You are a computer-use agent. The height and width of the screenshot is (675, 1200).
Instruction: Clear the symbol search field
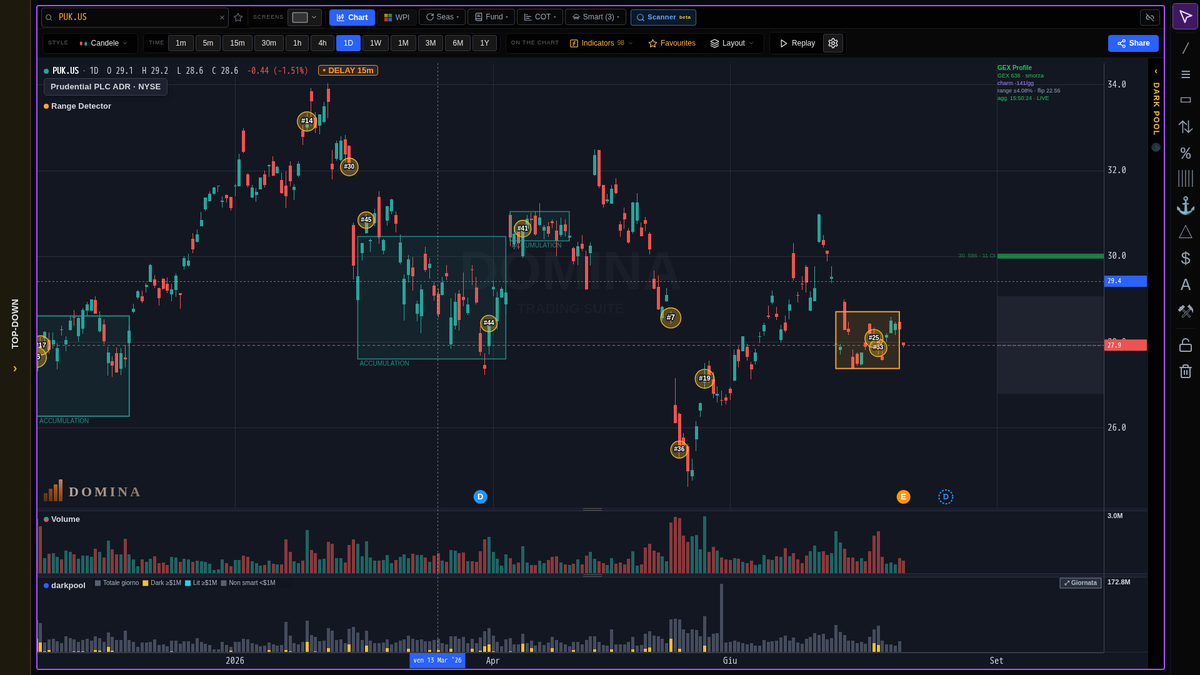[222, 17]
